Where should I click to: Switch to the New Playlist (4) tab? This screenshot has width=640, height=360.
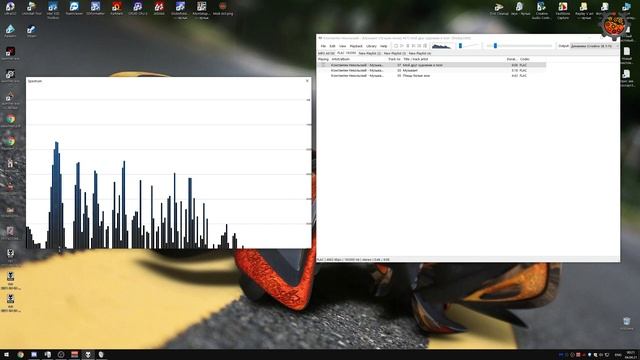point(420,53)
